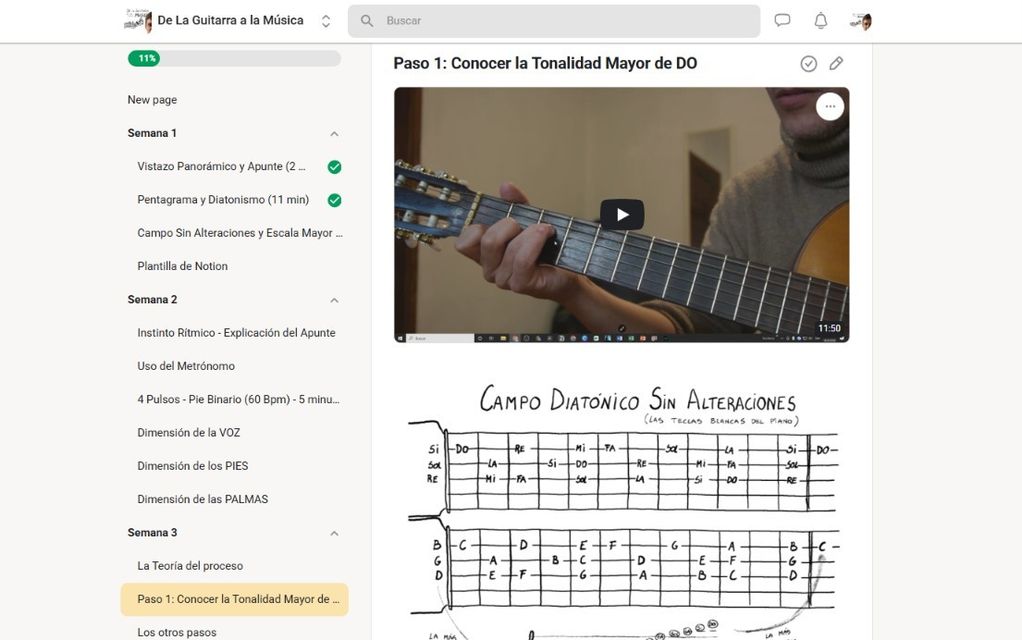Open 4 Pulsos - Pie Binario (60 Bpm) lesson
The image size is (1022, 640).
pyautogui.click(x=238, y=399)
